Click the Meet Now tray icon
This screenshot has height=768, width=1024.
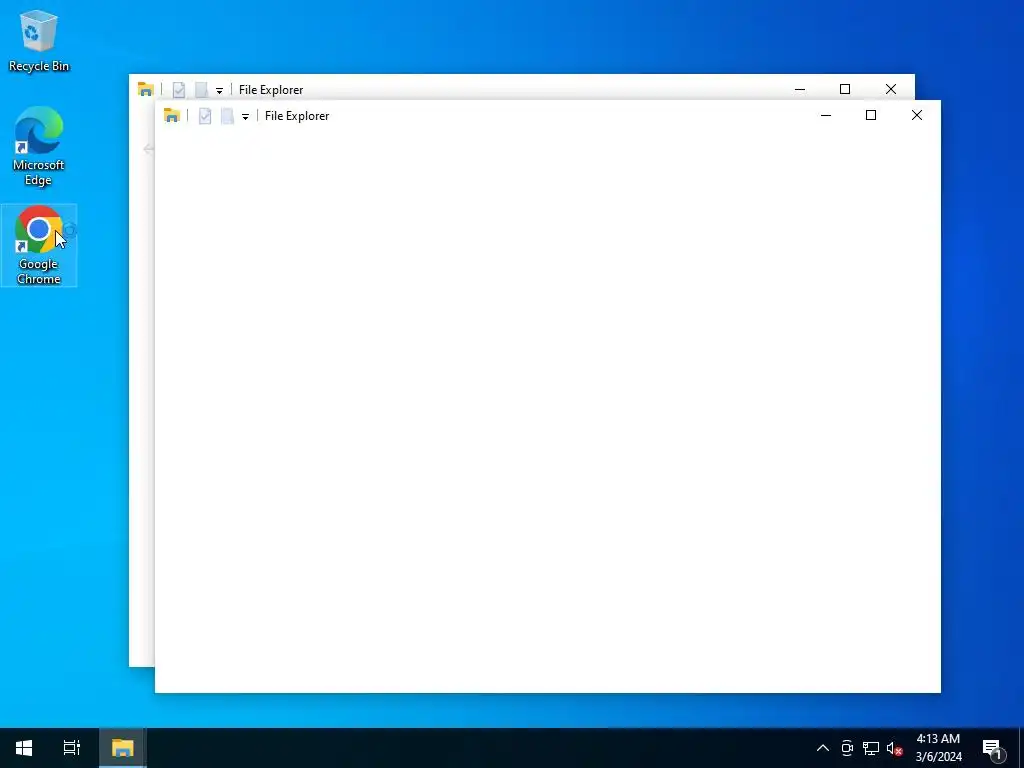(847, 748)
